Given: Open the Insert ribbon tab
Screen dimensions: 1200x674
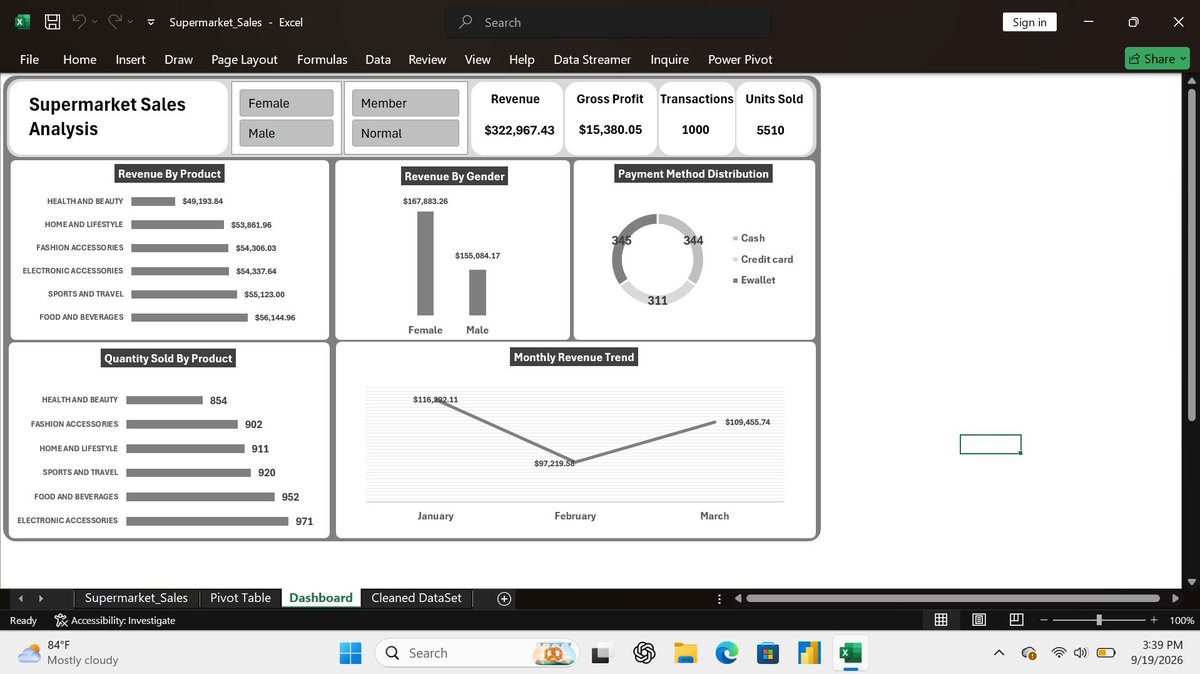Looking at the screenshot, I should coord(130,59).
